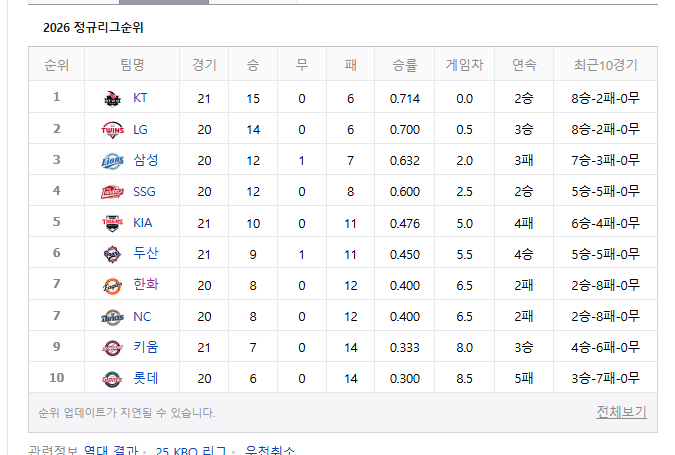Click 두산's streak value 4승
675x455 pixels.
(x=524, y=254)
